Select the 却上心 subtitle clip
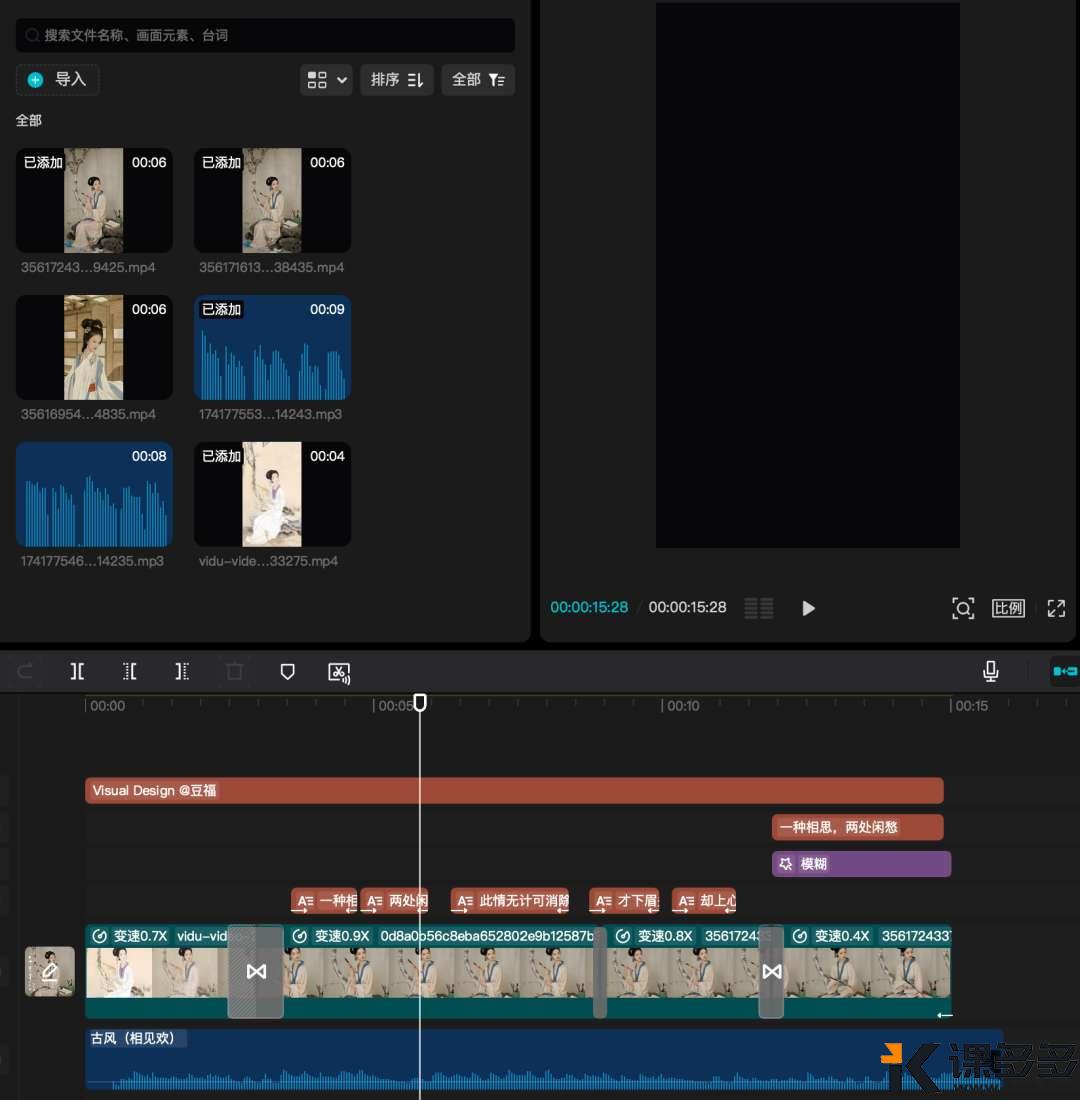The image size is (1080, 1100). click(704, 901)
